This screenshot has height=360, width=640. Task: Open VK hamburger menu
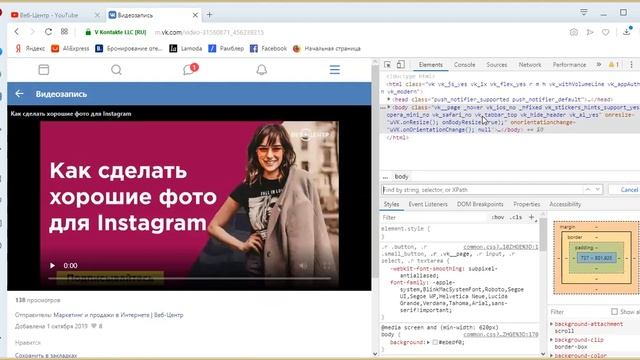335,70
